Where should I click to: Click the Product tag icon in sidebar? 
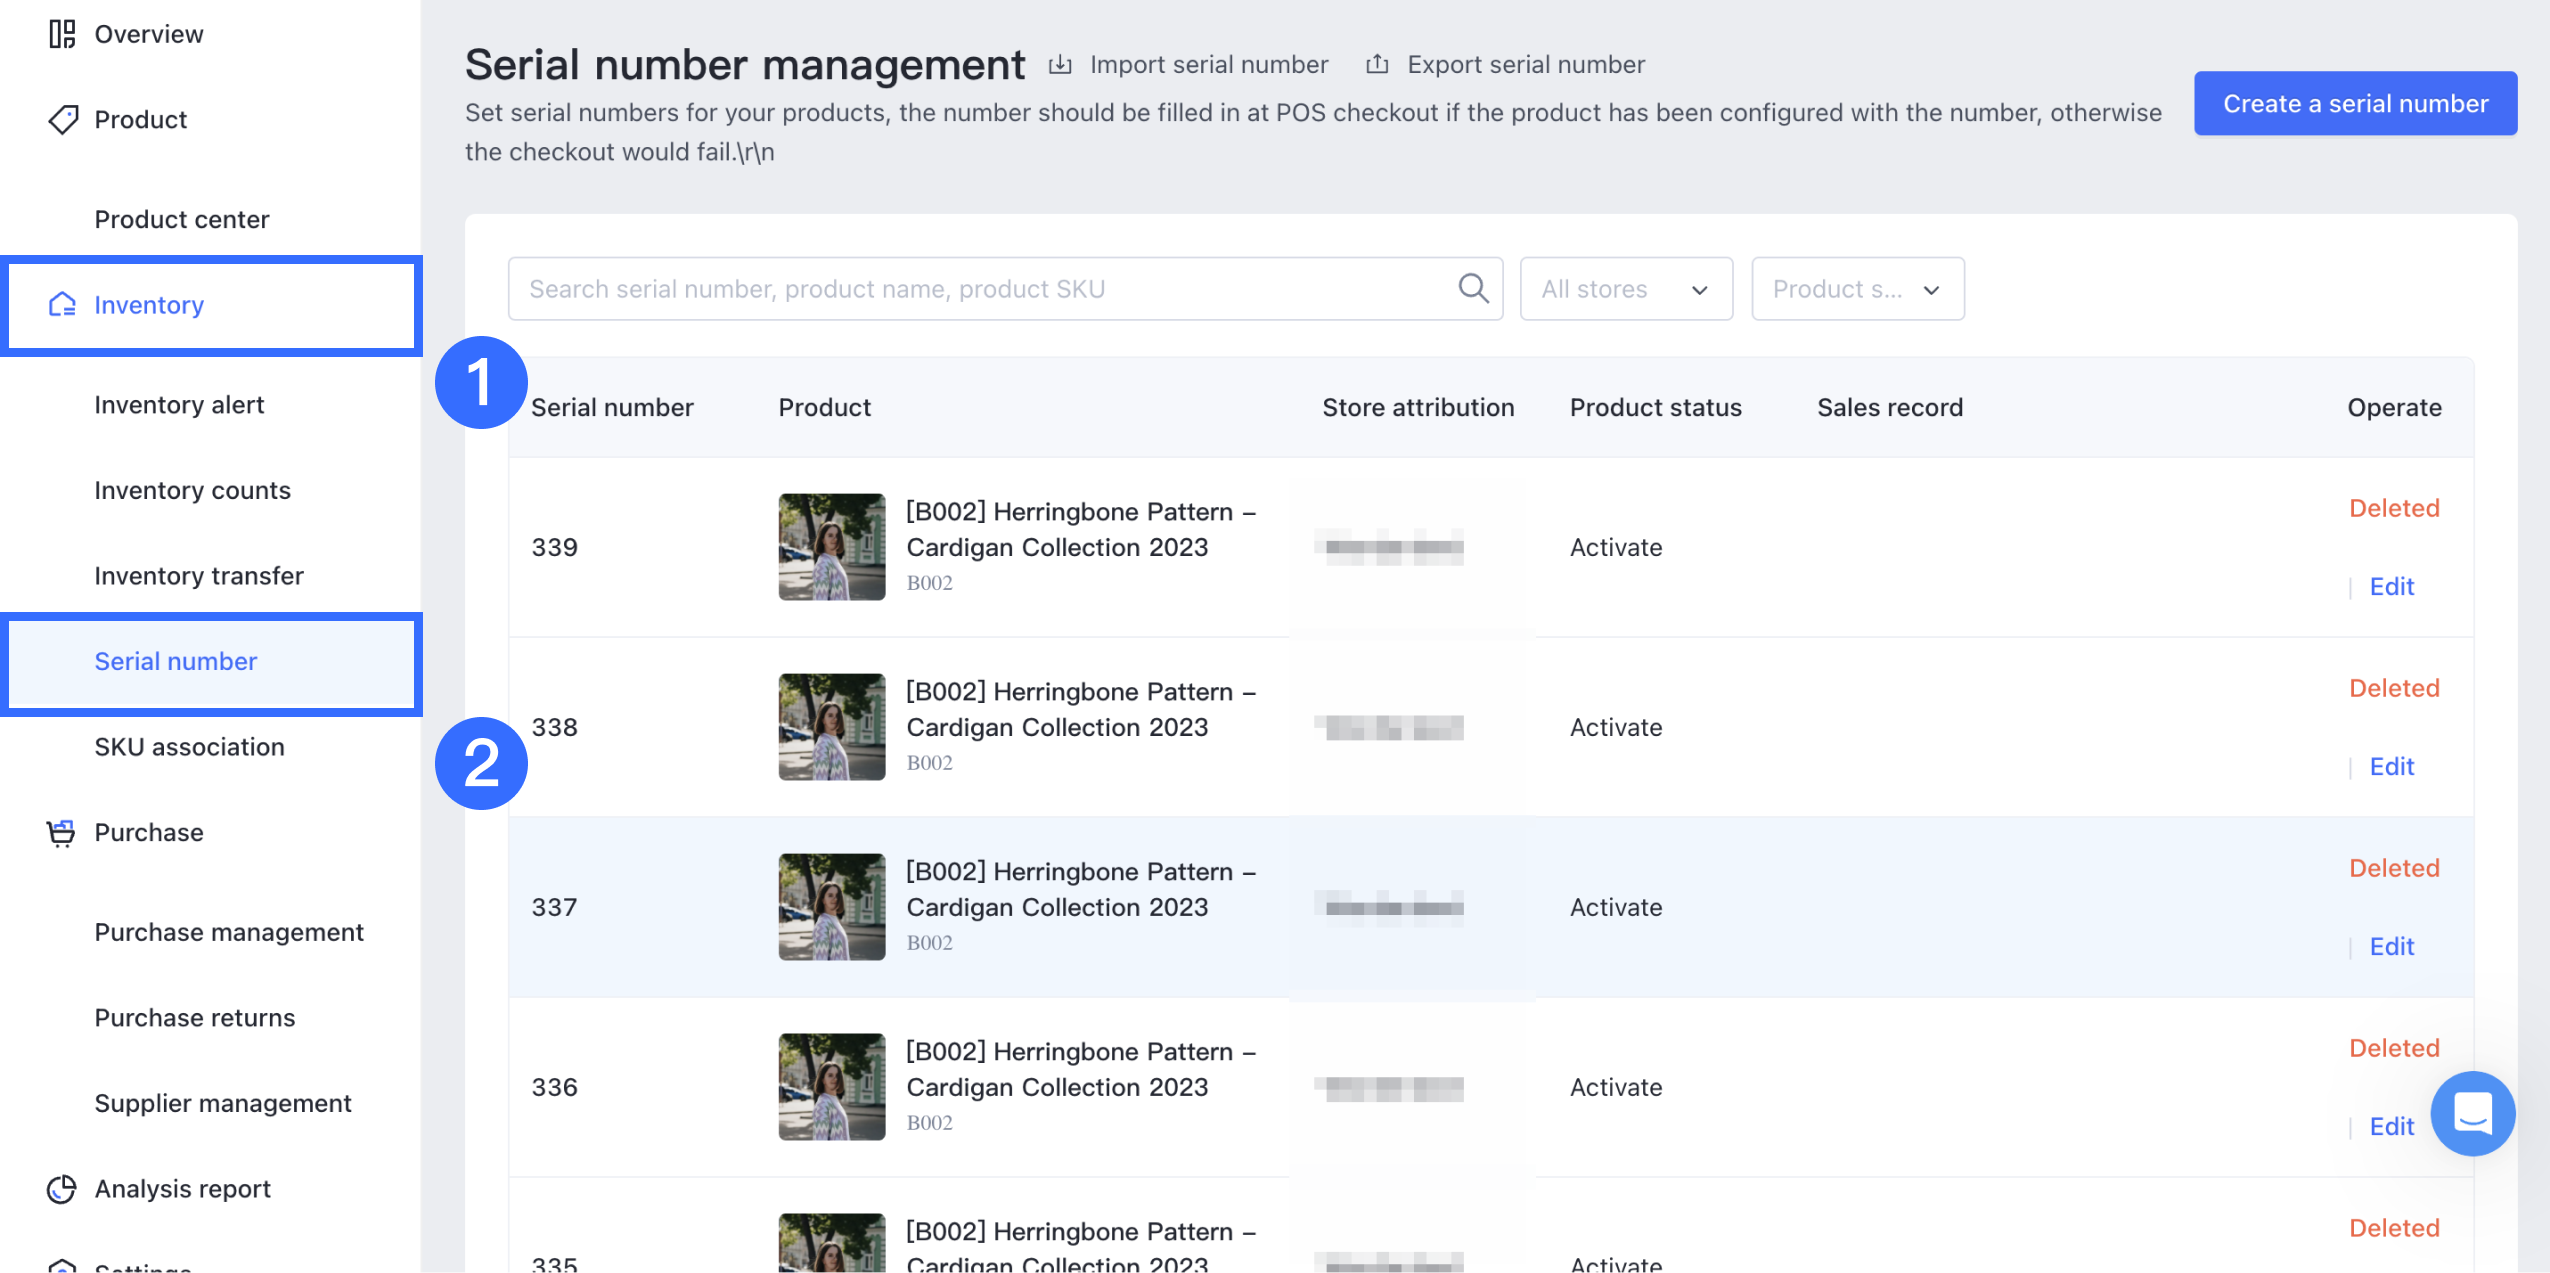coord(62,120)
